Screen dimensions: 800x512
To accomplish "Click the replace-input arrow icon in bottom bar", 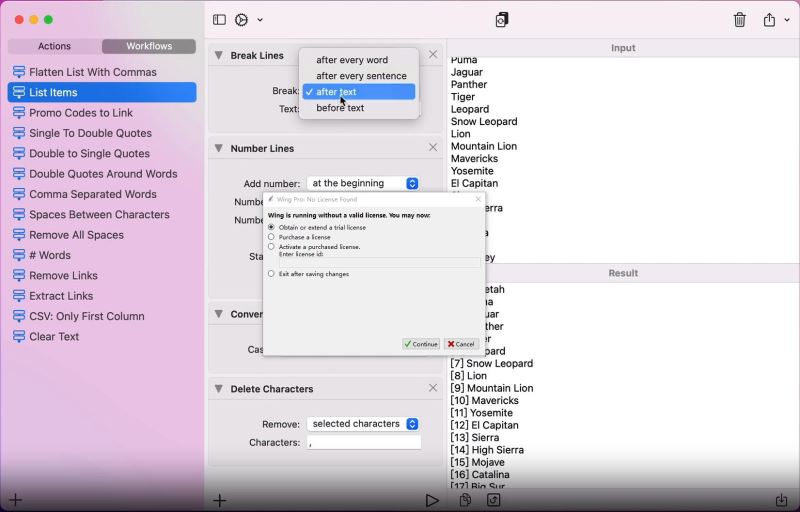I will coord(493,500).
